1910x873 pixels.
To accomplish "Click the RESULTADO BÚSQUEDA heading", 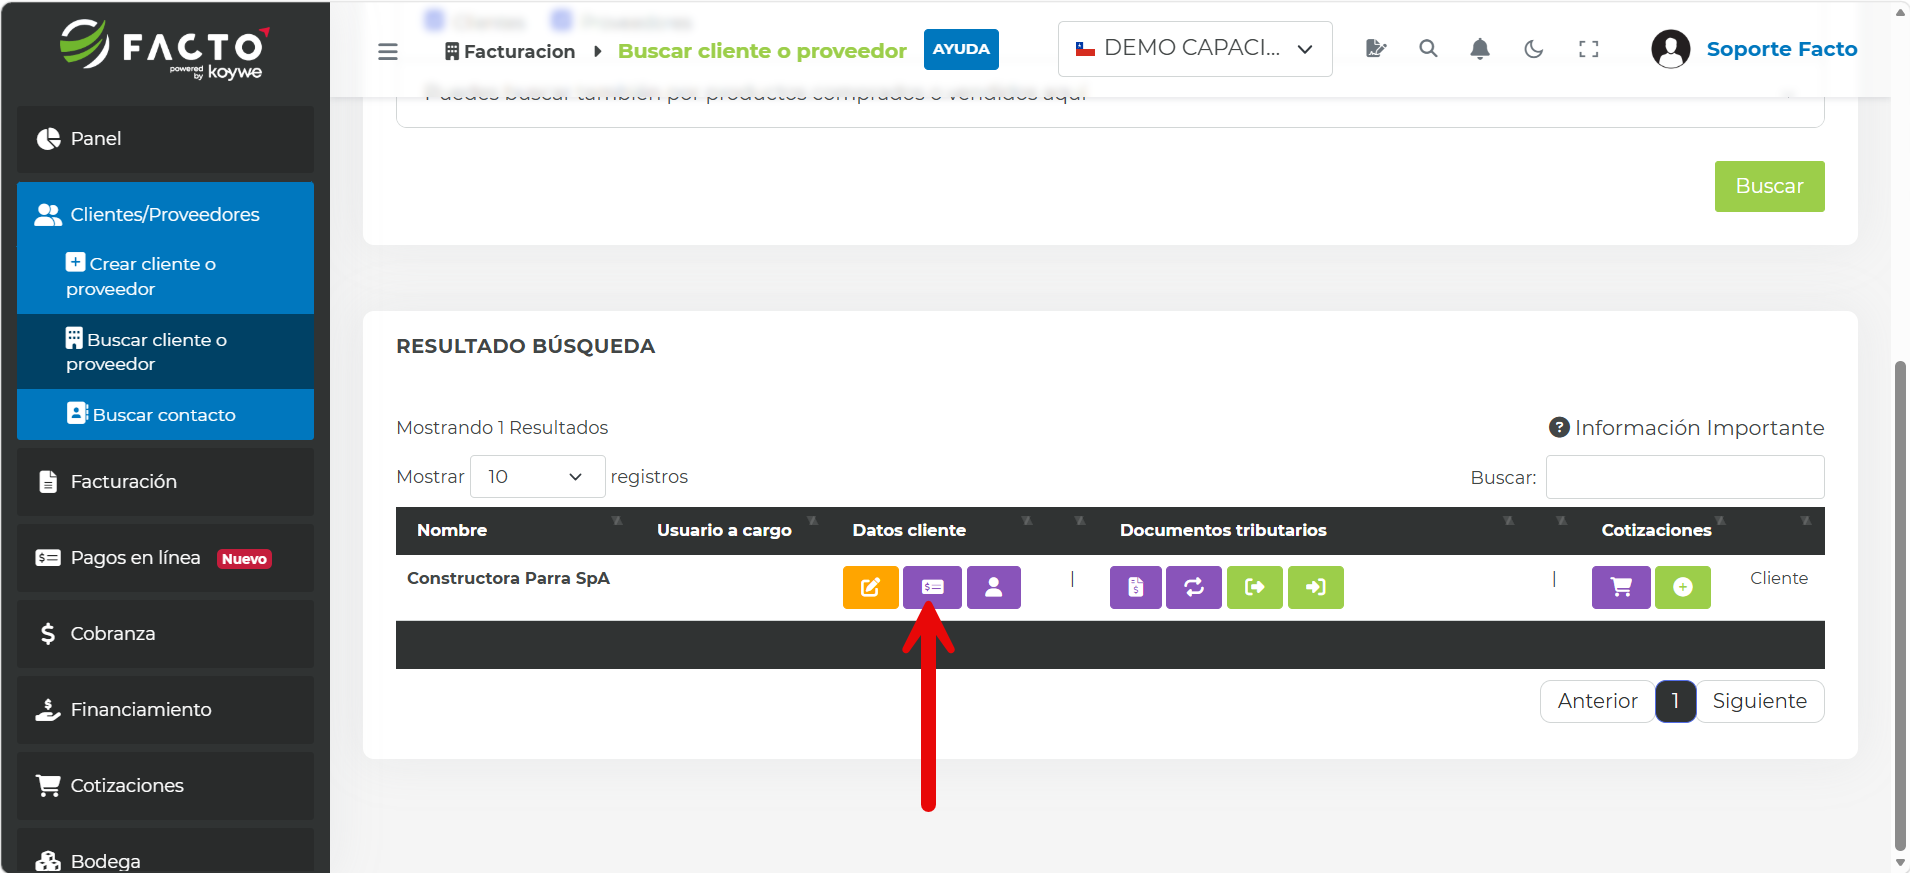I will click(x=526, y=346).
